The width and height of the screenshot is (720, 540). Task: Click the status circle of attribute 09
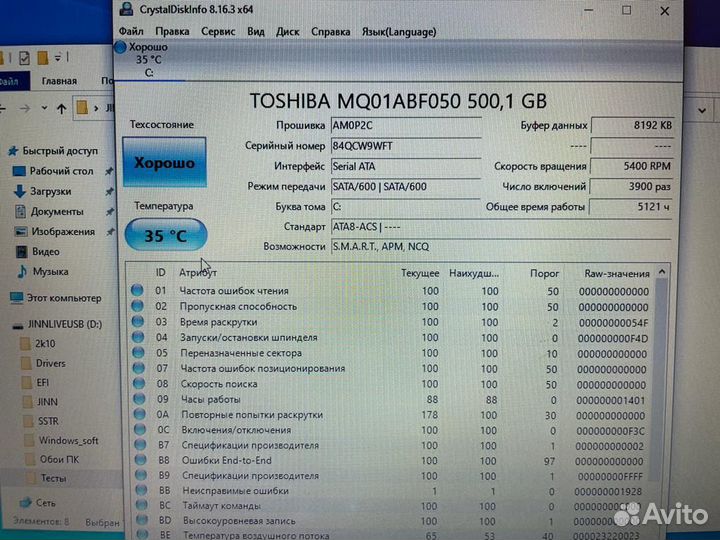click(140, 399)
